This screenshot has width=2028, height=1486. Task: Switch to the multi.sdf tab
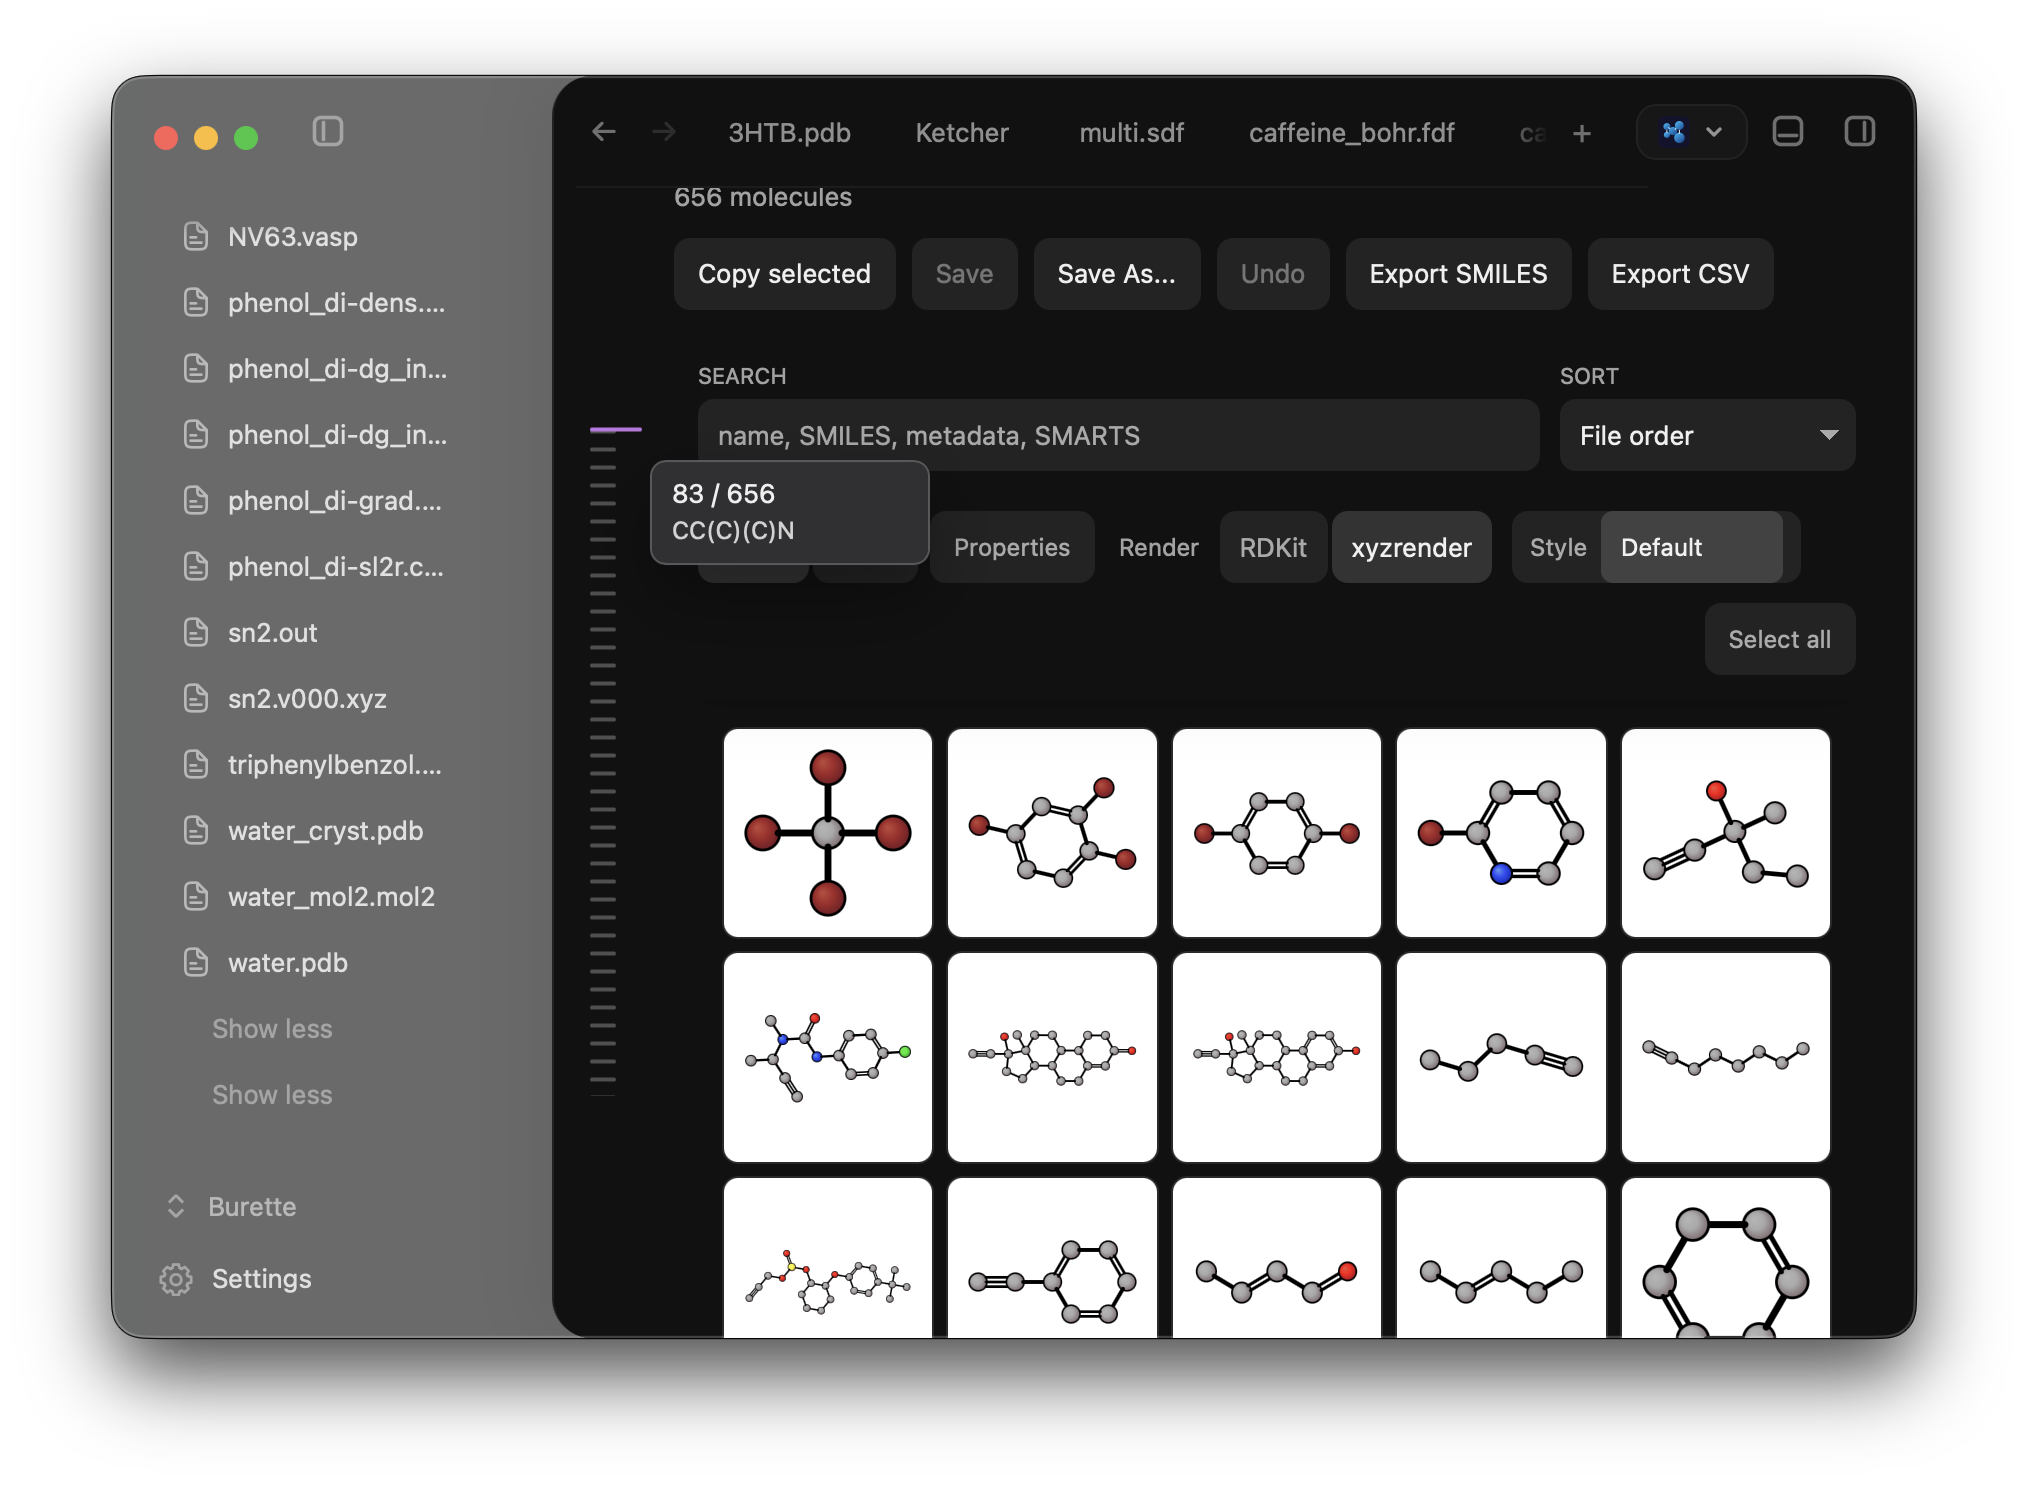point(1131,132)
